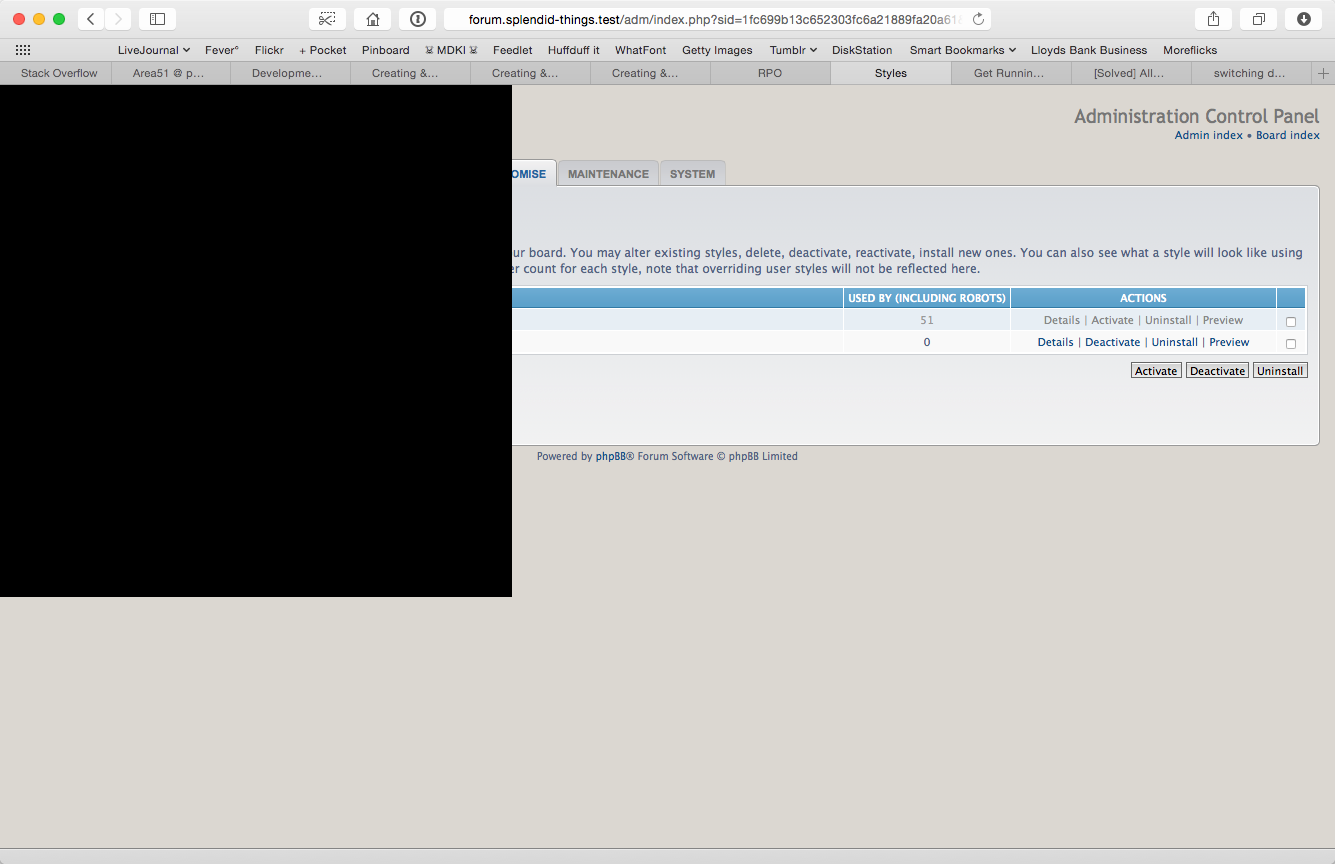This screenshot has width=1335, height=864.
Task: Open the Downloads icon
Action: click(x=1303, y=19)
